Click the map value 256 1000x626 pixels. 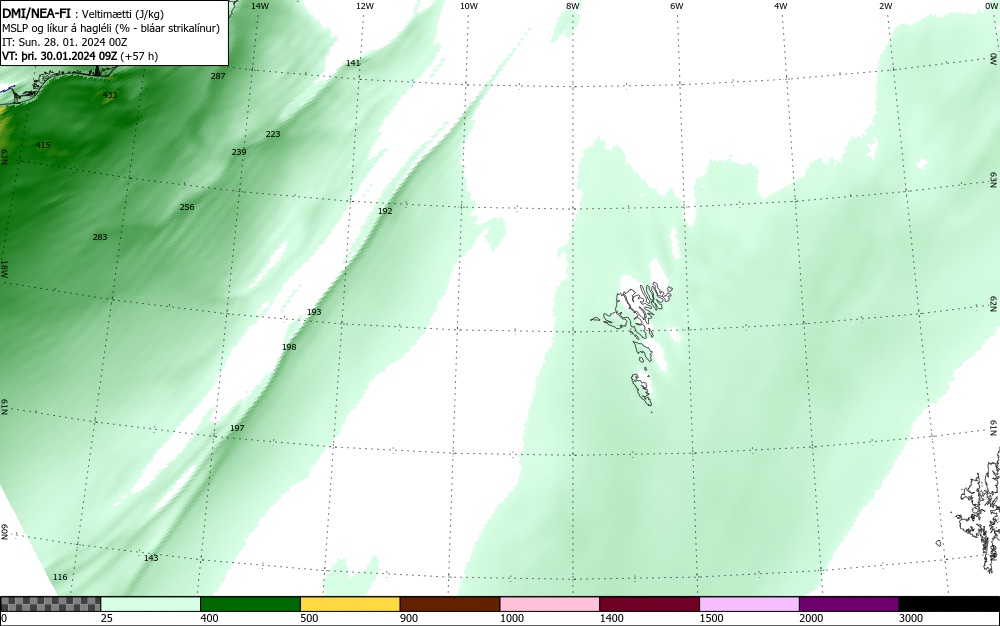[x=187, y=207]
